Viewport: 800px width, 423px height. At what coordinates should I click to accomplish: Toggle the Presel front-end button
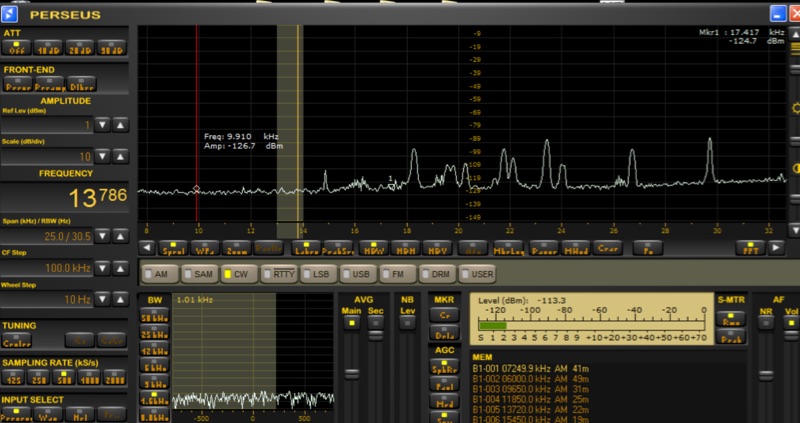point(18,84)
